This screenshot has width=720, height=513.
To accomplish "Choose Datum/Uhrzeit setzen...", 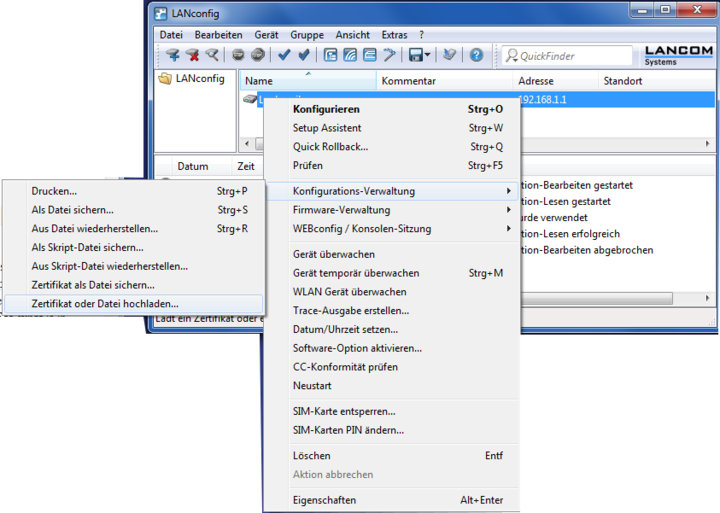I will 393,330.
